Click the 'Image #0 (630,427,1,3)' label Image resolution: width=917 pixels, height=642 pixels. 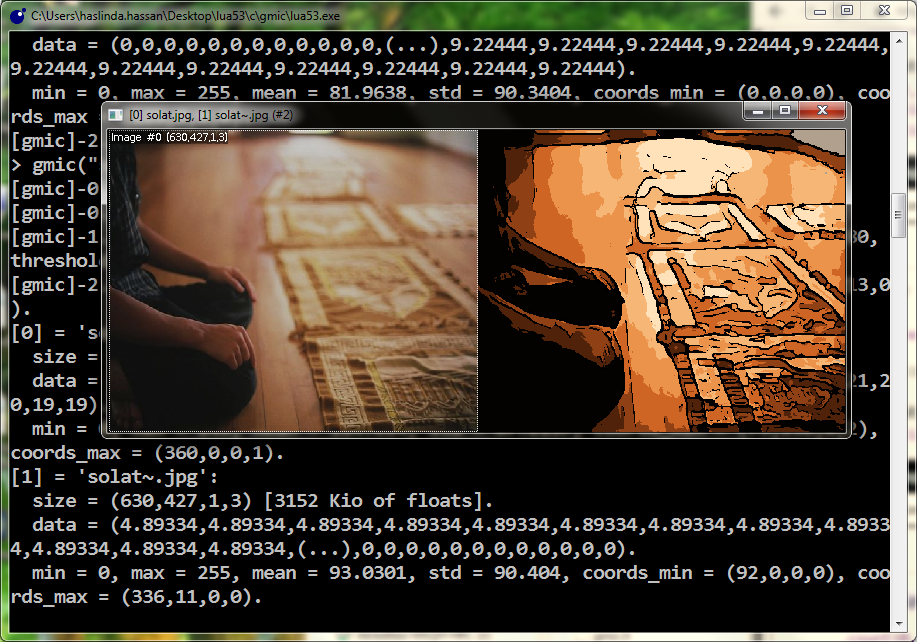169,137
